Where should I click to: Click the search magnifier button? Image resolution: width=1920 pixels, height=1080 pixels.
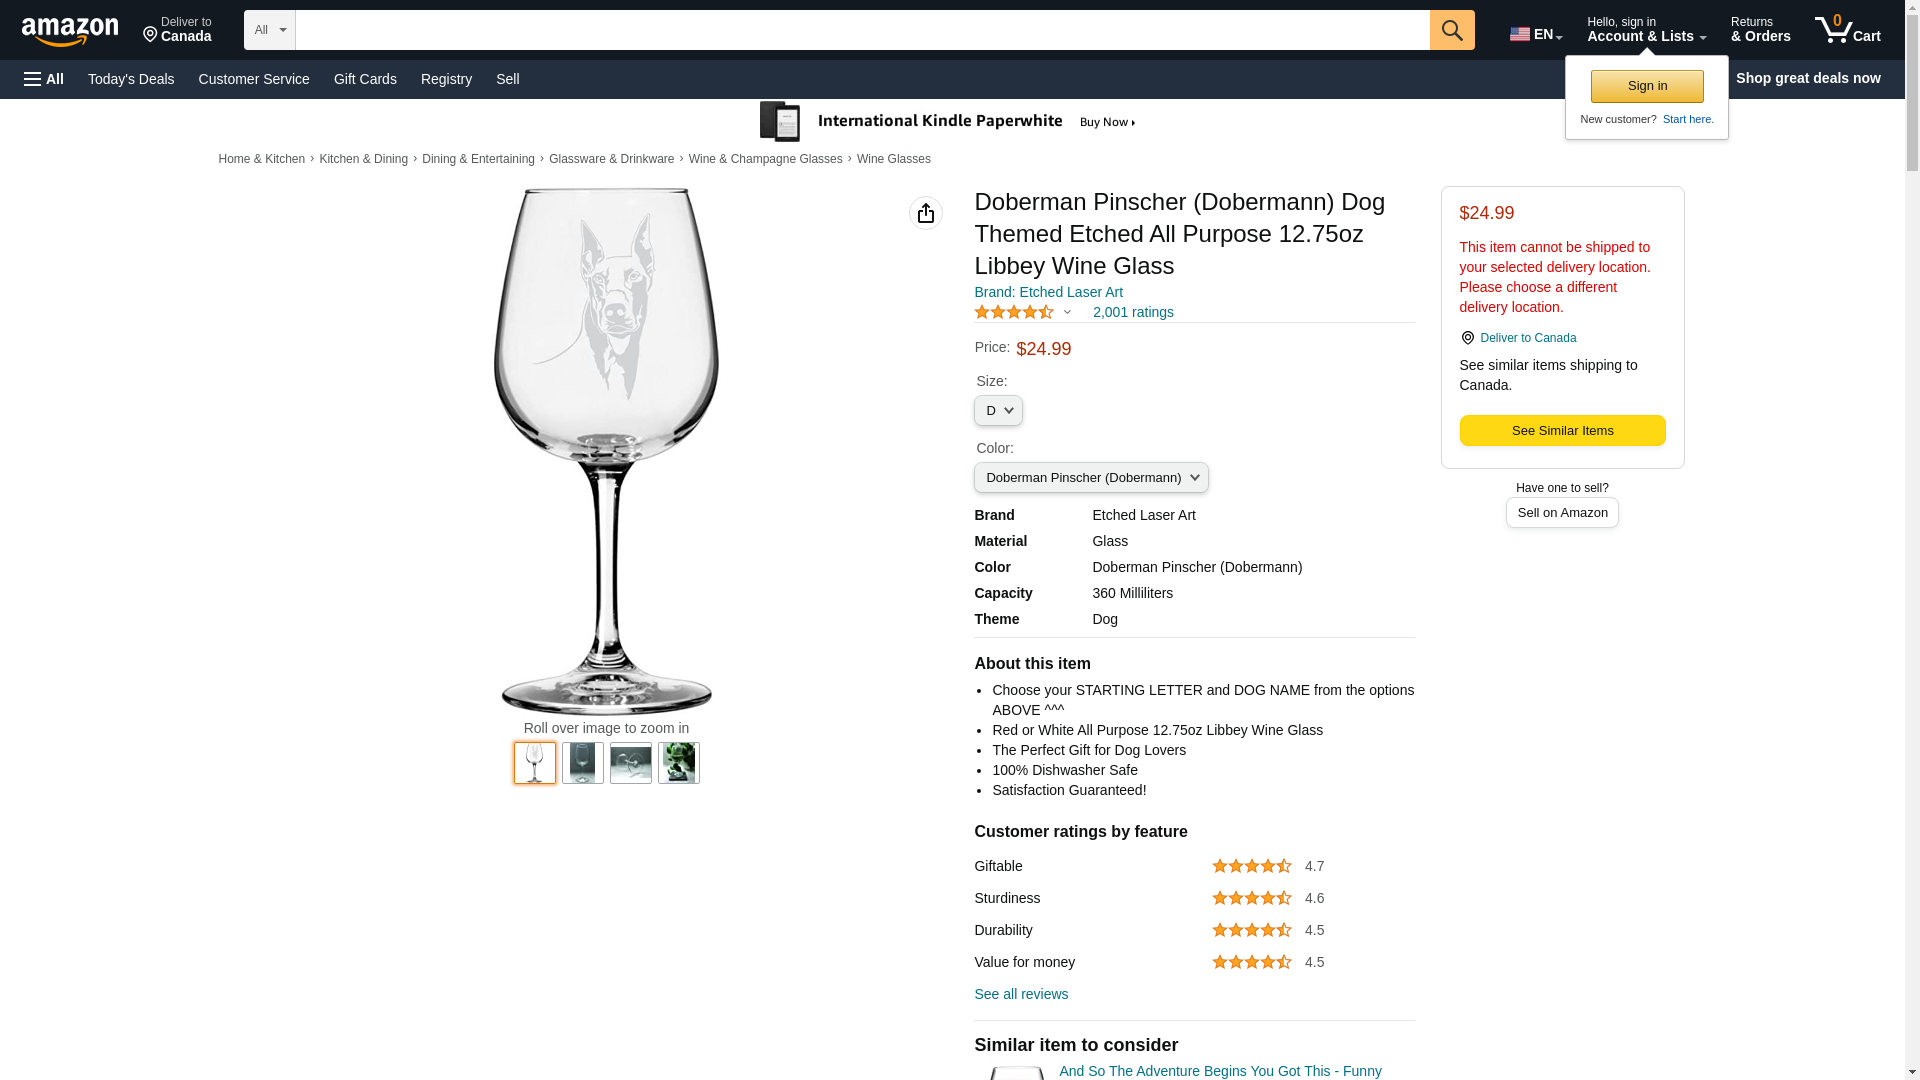pyautogui.click(x=1452, y=30)
